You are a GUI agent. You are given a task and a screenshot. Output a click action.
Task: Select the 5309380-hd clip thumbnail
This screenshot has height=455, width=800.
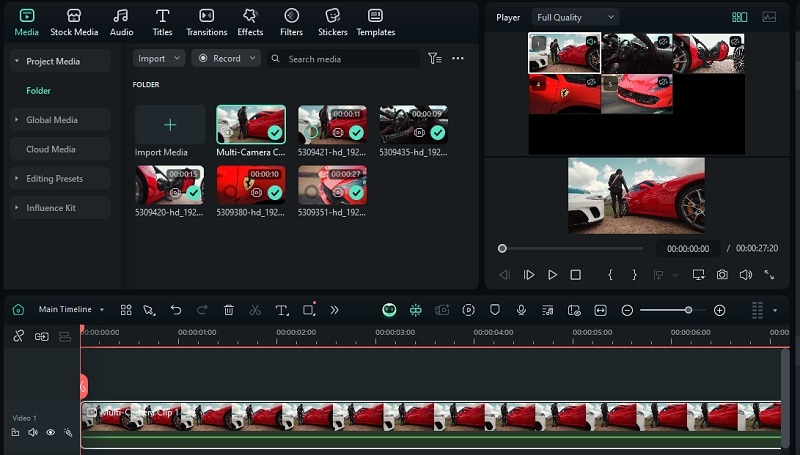251,185
